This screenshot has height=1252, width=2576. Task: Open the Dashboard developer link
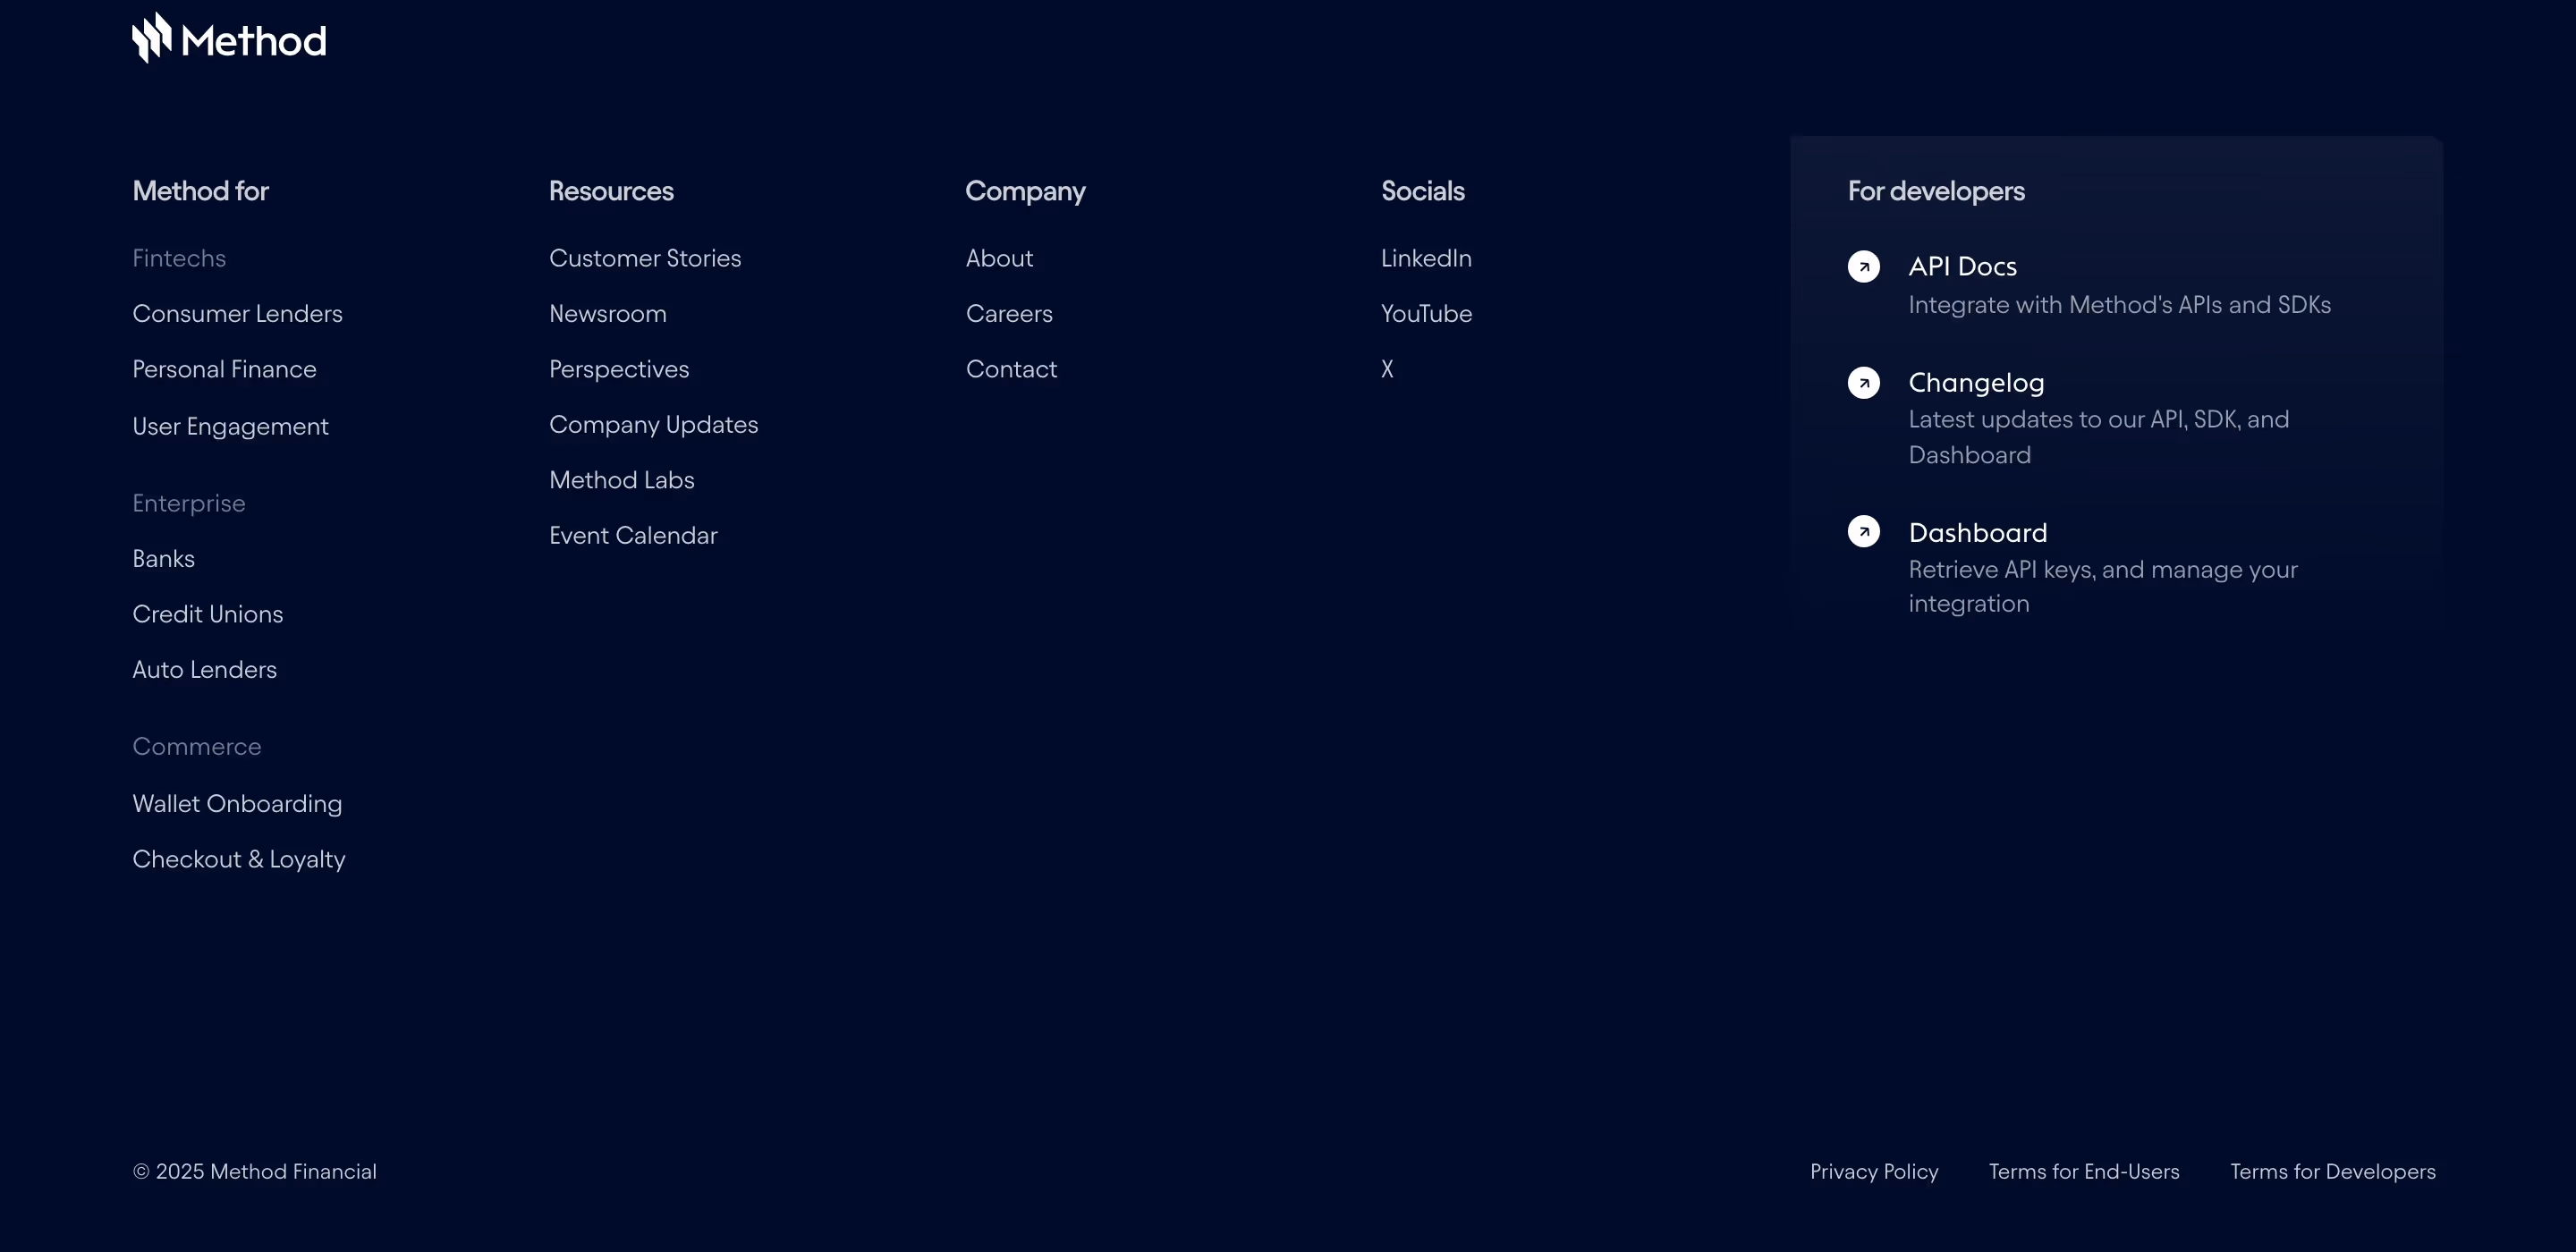point(1977,532)
